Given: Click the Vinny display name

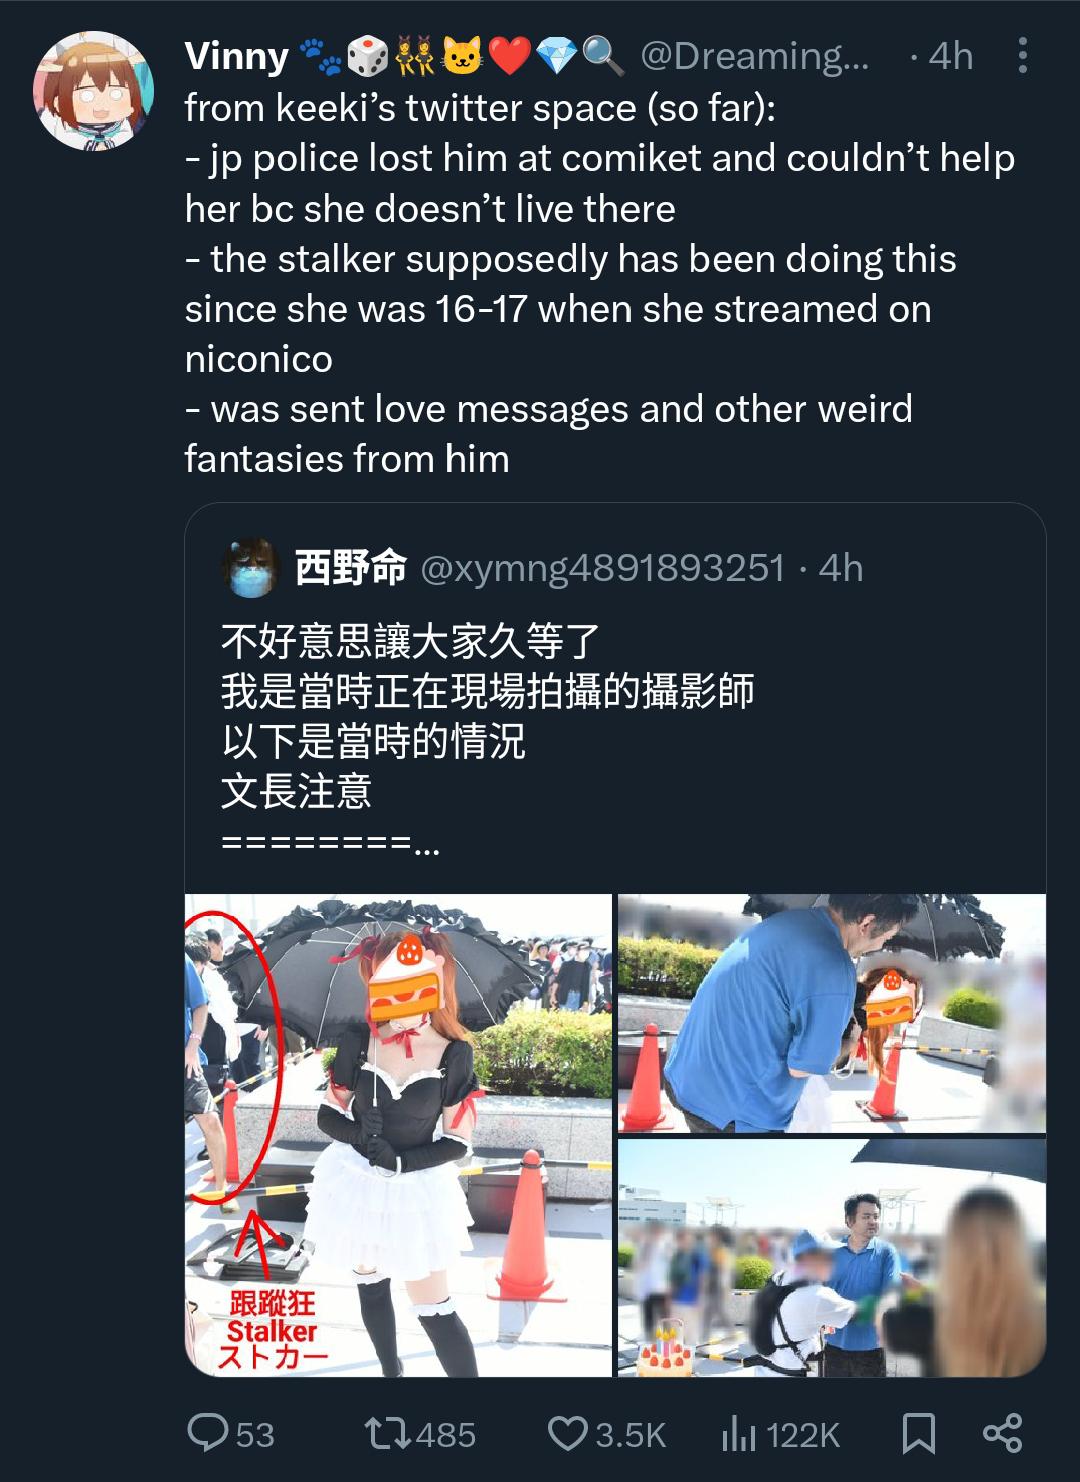Looking at the screenshot, I should tap(237, 56).
